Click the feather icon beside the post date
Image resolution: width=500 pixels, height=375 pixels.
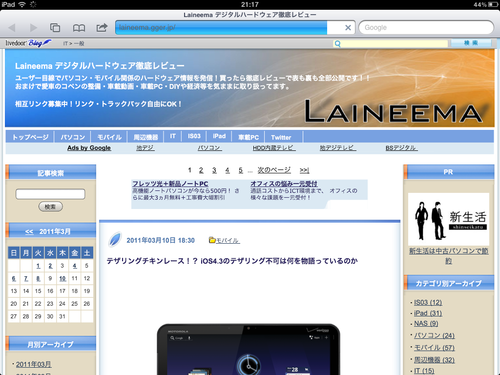pyautogui.click(x=114, y=240)
